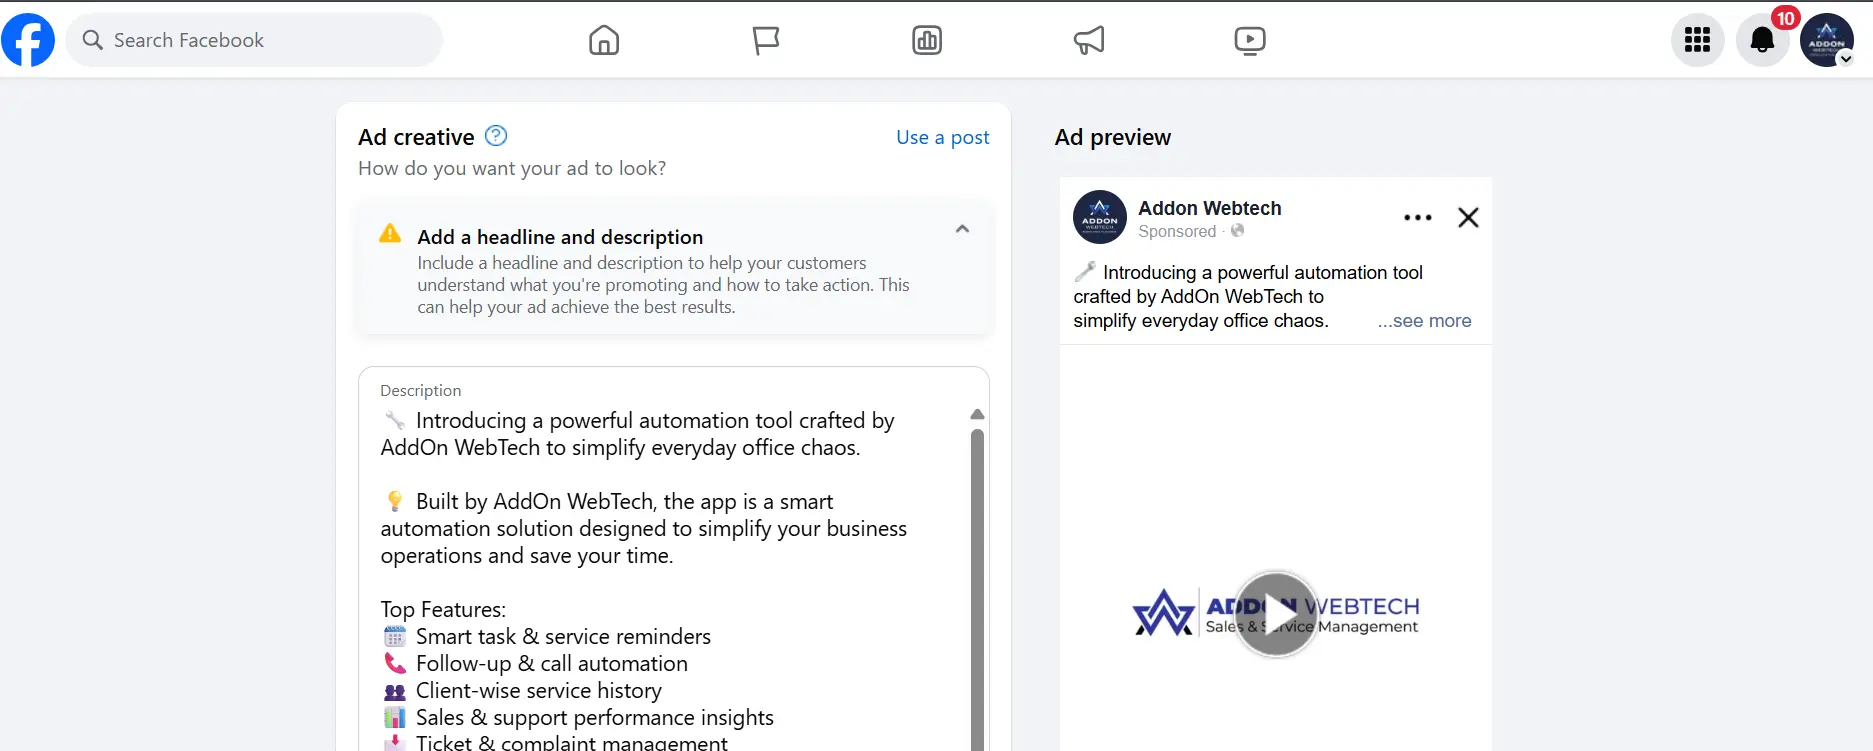Click the public globe icon beside Sponsored
Screen dimensions: 1873x751
1237,231
